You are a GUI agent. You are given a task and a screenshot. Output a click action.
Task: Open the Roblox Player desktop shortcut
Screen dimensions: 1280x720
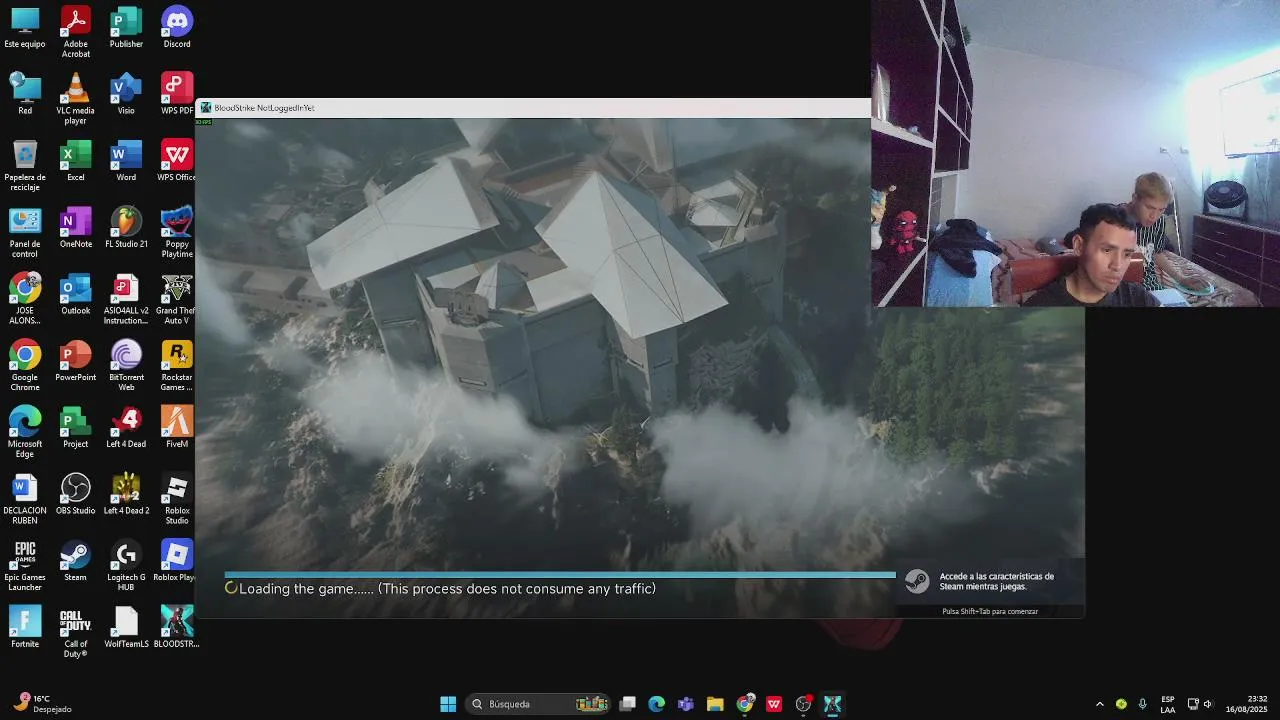[x=177, y=561]
